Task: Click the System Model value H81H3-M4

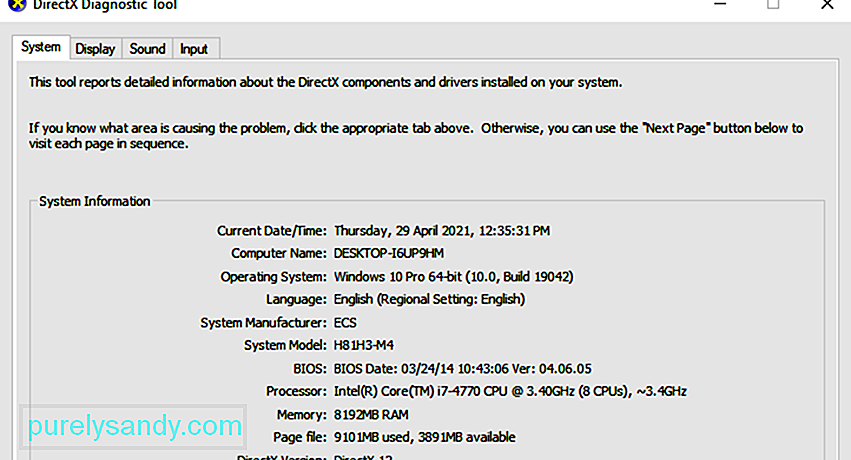Action: tap(364, 346)
